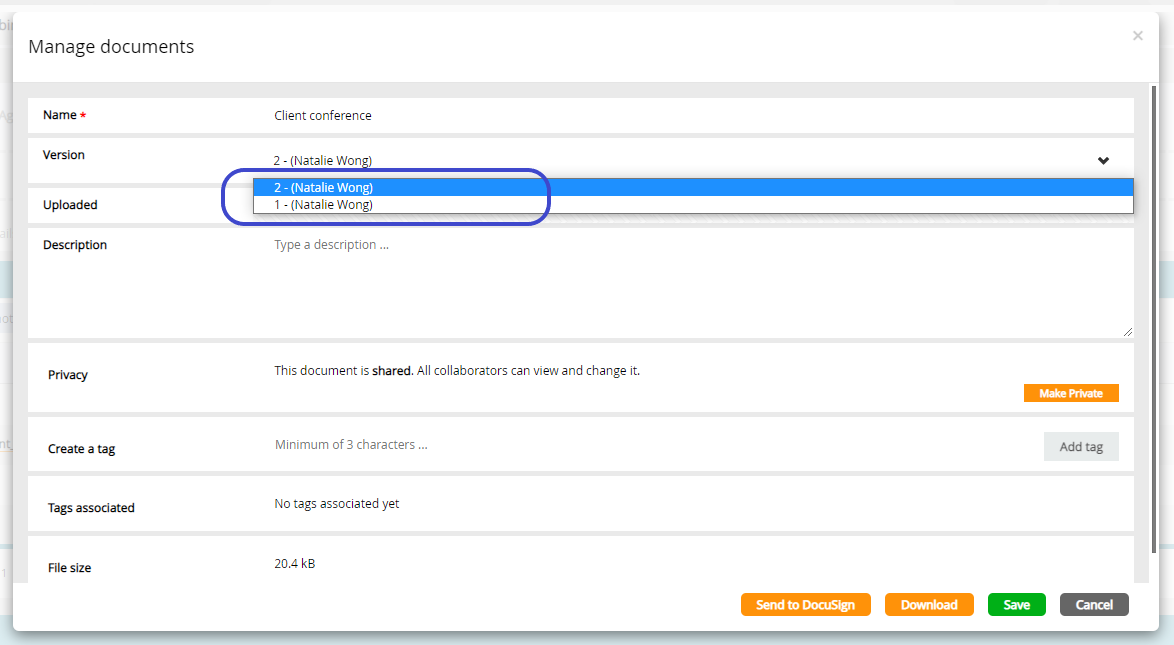Click the File size value 20.4 kB
This screenshot has height=645, width=1174.
(x=293, y=563)
